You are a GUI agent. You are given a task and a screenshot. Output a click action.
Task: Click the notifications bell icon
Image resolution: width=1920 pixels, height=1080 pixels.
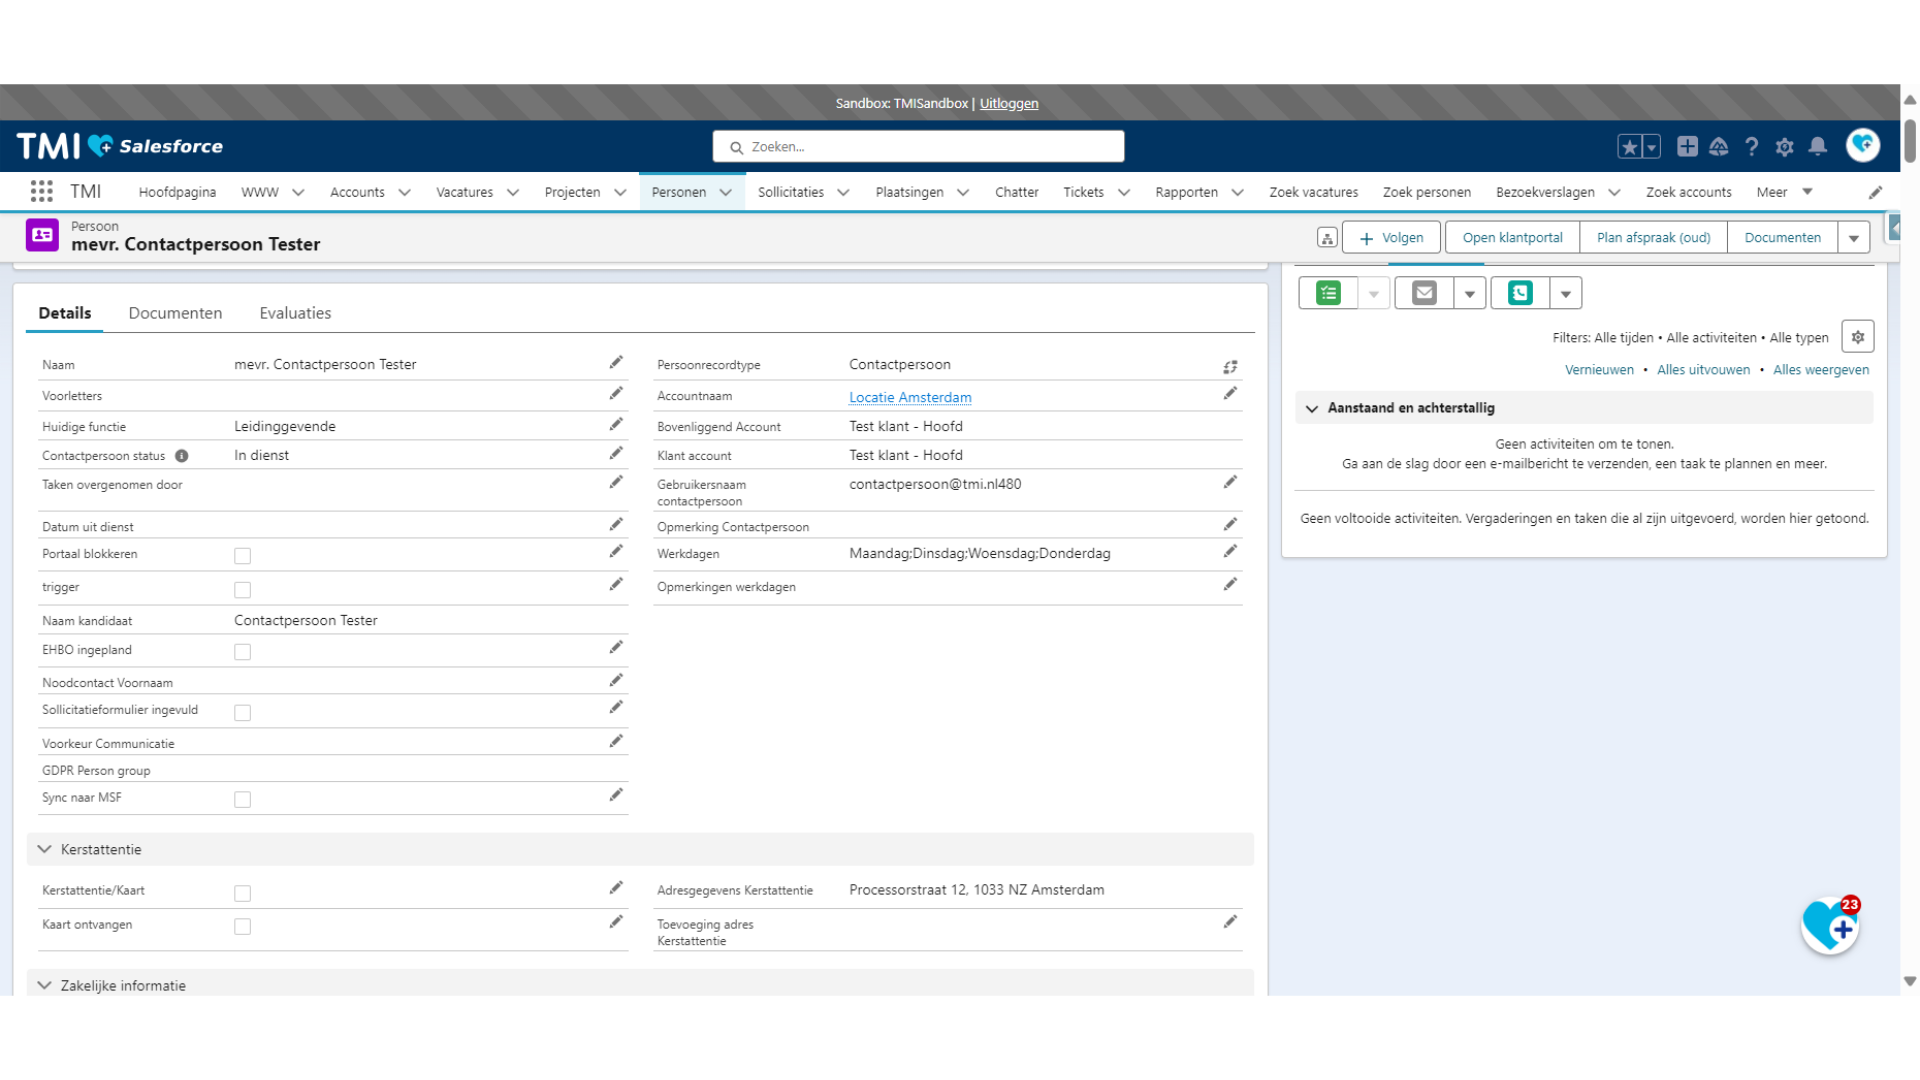(x=1817, y=146)
